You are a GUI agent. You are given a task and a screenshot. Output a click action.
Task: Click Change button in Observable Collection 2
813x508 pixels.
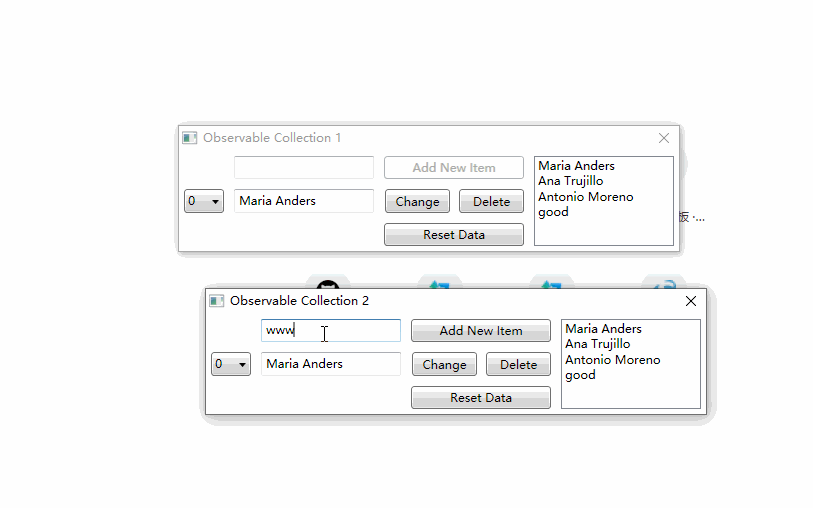[x=444, y=364]
